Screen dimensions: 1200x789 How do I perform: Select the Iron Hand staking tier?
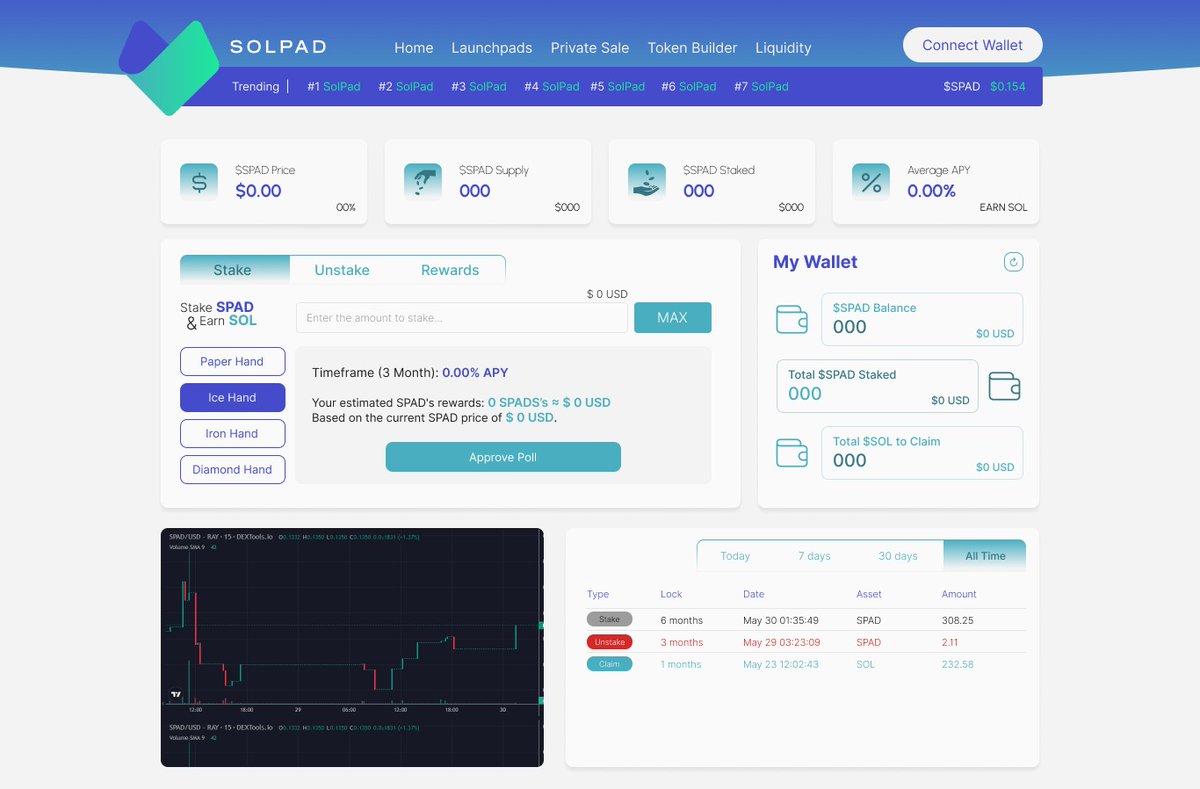tap(232, 433)
